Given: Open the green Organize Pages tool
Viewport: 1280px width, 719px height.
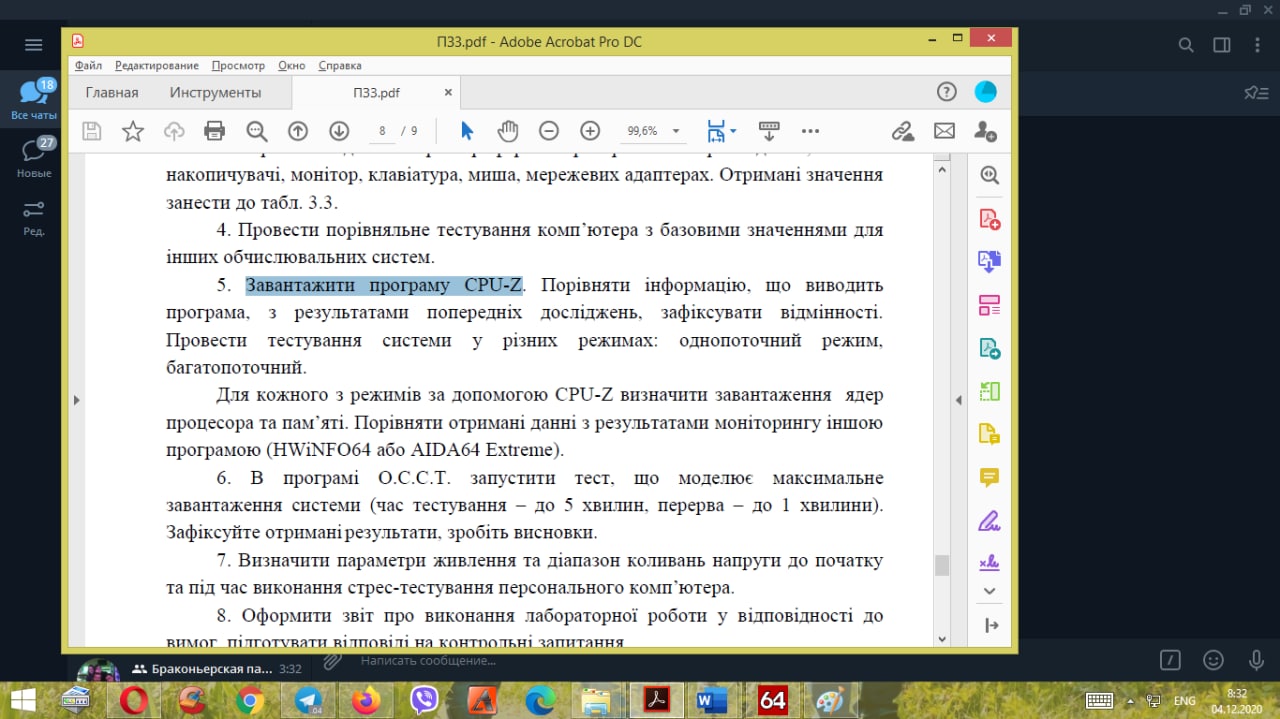Looking at the screenshot, I should tap(990, 391).
